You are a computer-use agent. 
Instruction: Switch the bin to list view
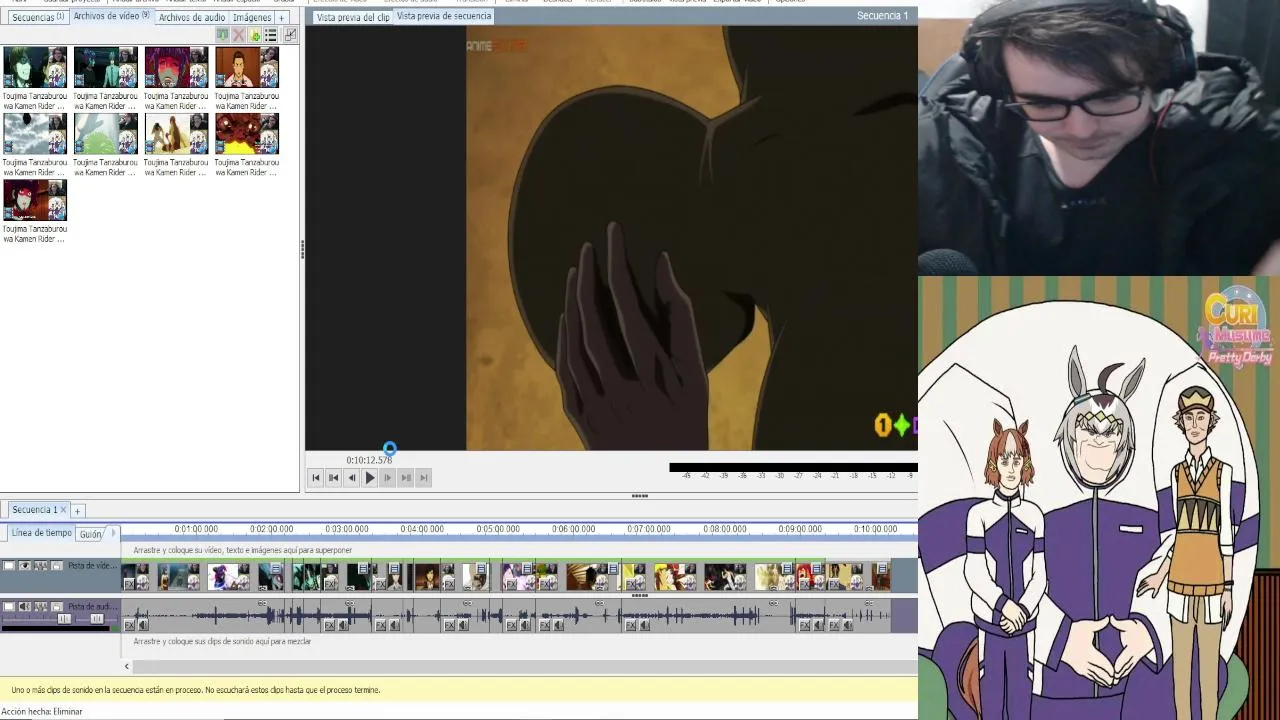point(271,35)
